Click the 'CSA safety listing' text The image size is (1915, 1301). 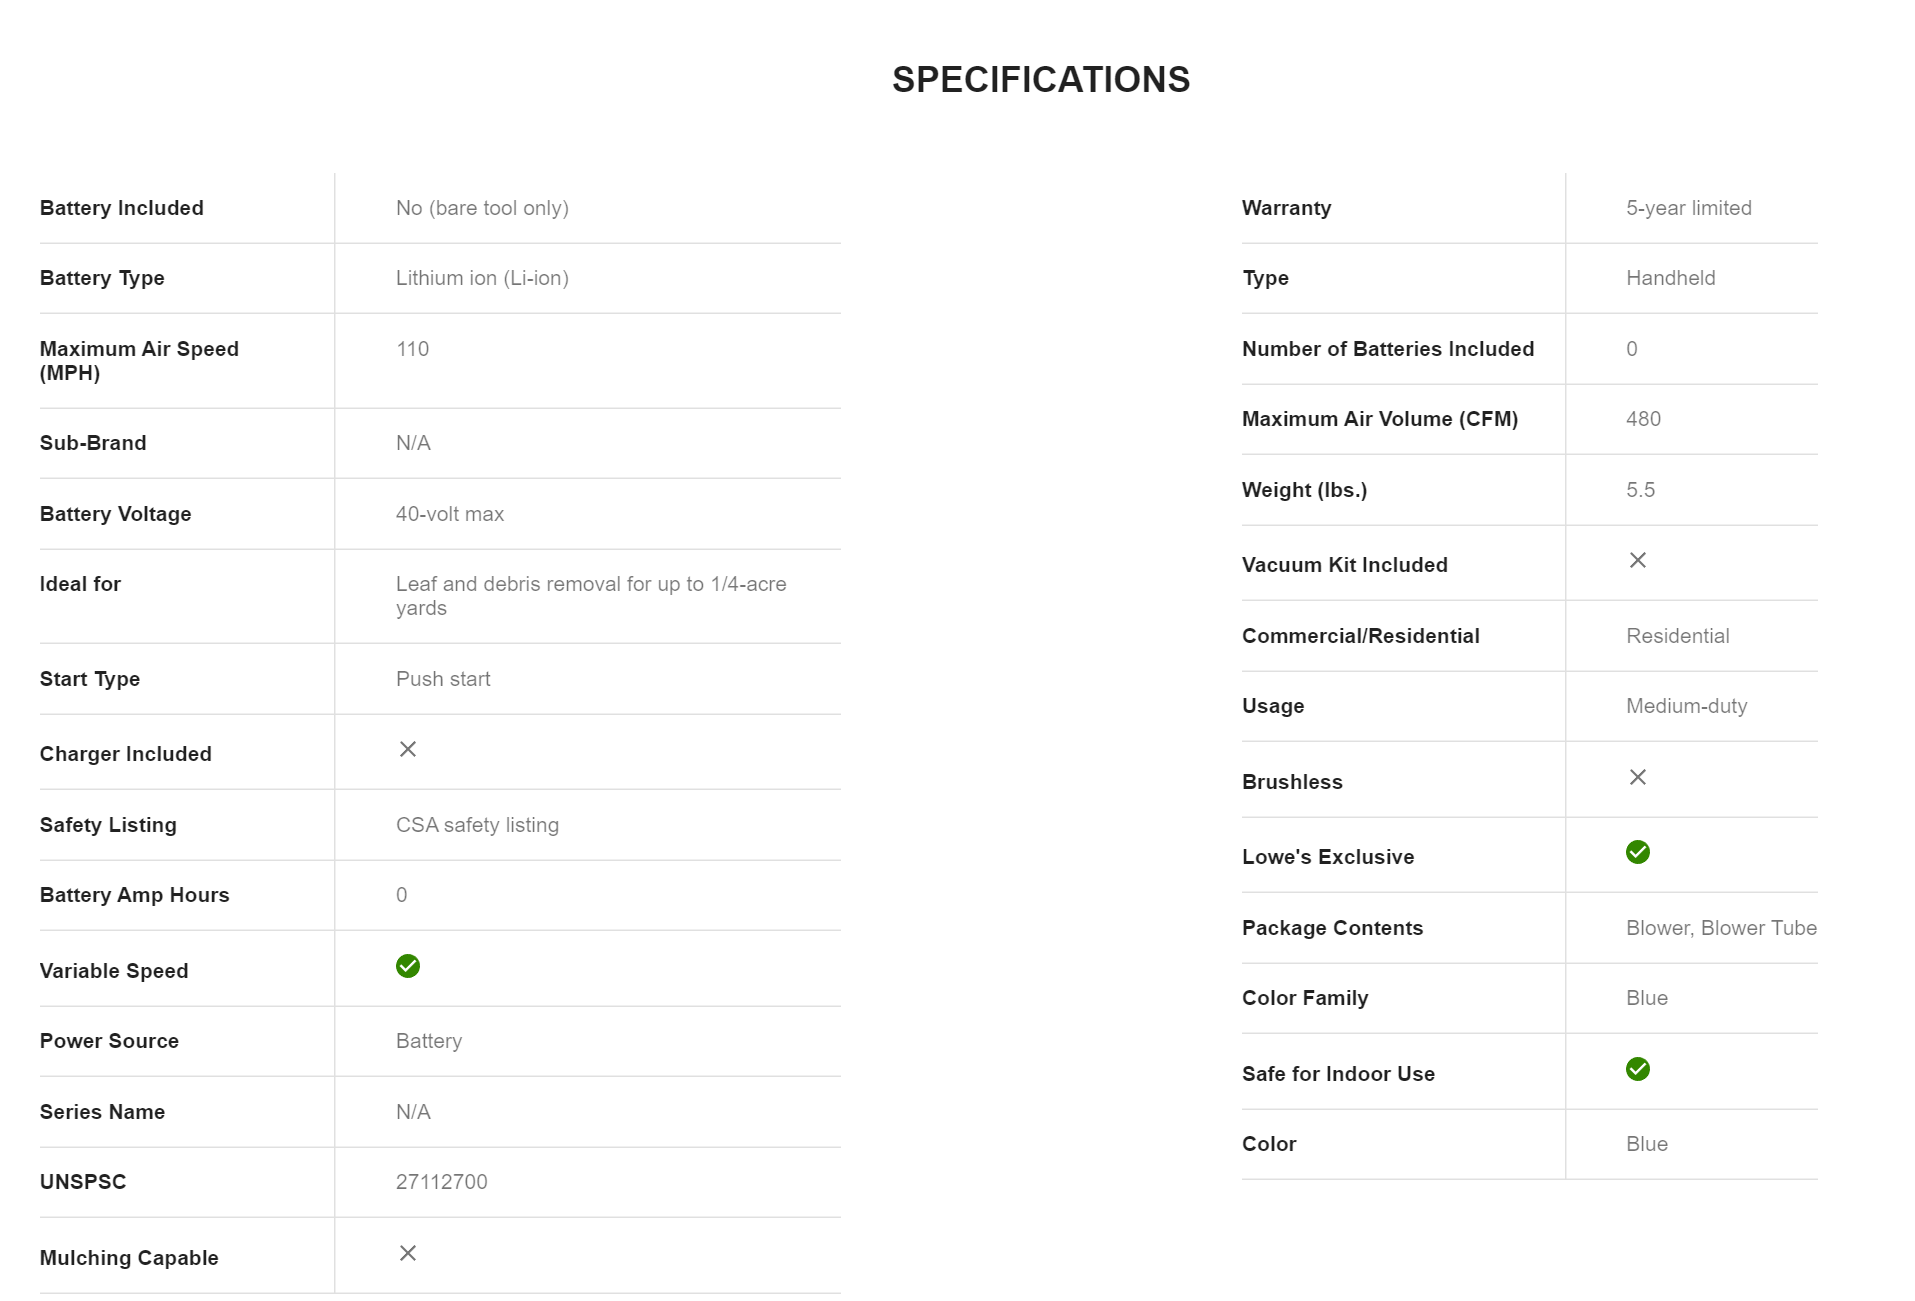[477, 825]
